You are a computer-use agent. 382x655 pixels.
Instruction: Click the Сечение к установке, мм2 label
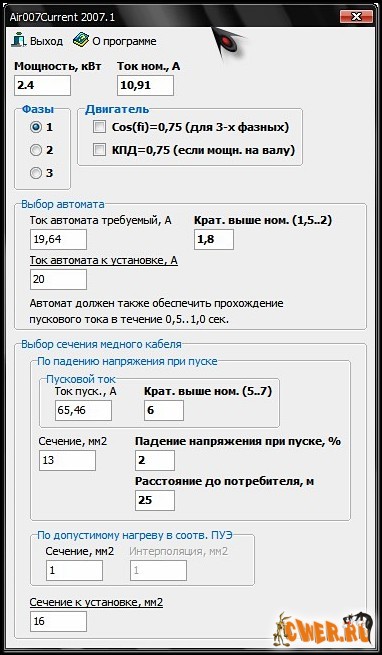(96, 603)
